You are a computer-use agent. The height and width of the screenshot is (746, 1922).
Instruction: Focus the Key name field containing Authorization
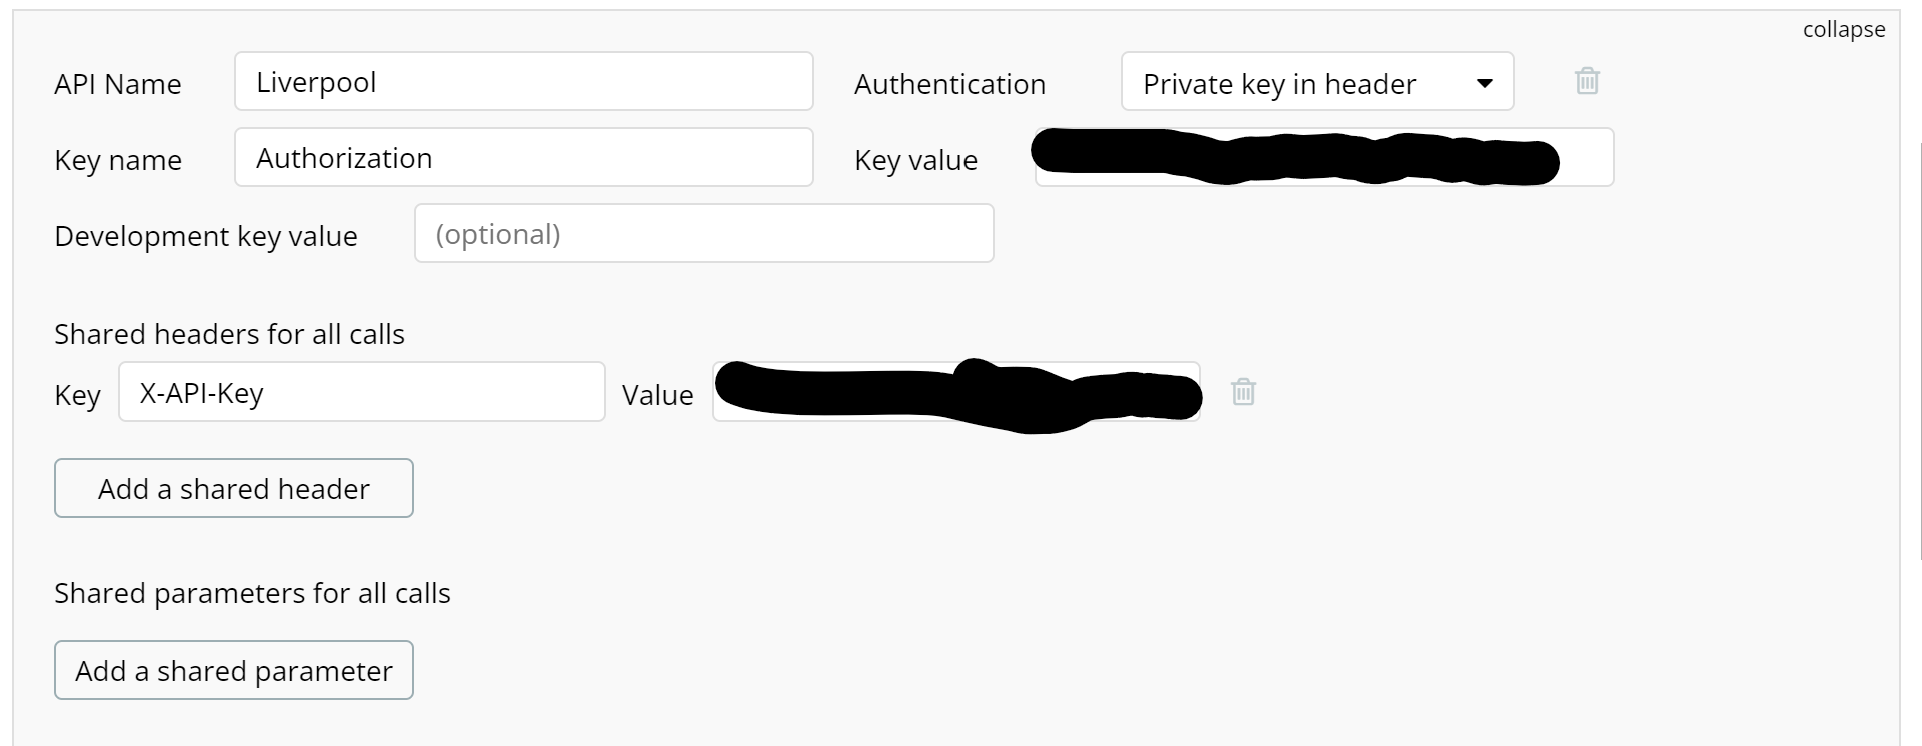pos(524,157)
